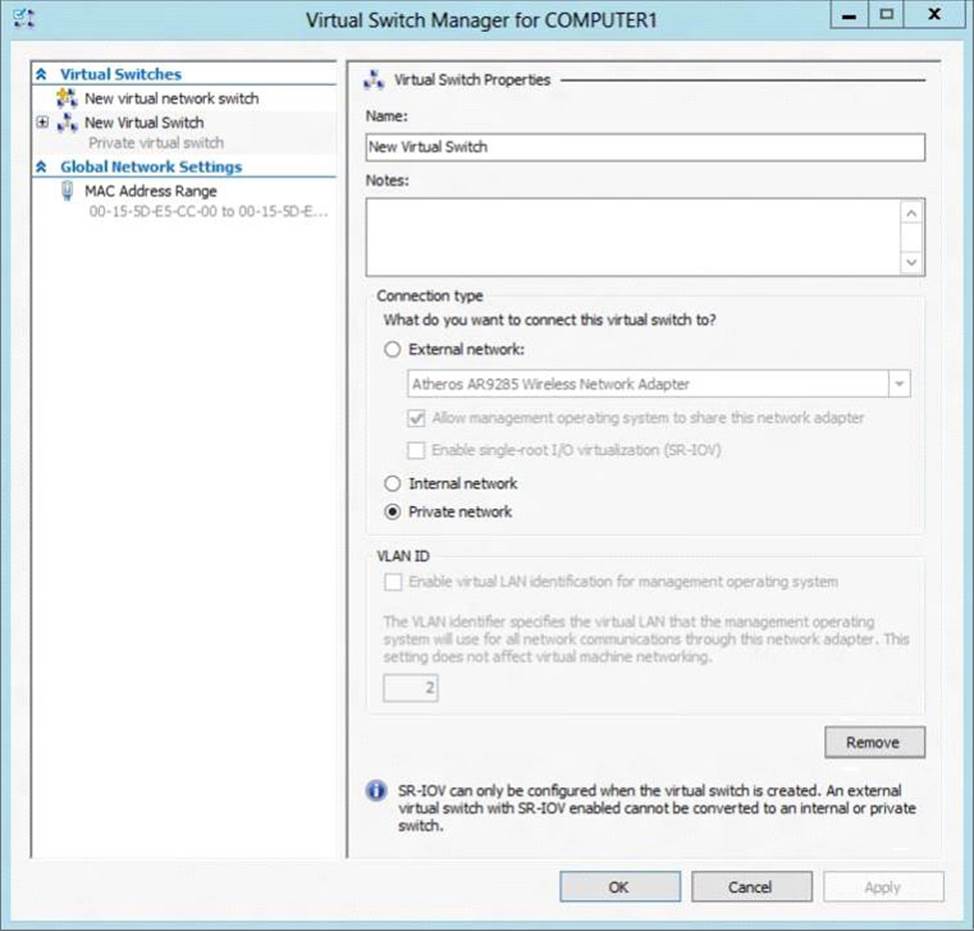The height and width of the screenshot is (931, 974).
Task: Select the Internal network radio button
Action: pos(393,483)
